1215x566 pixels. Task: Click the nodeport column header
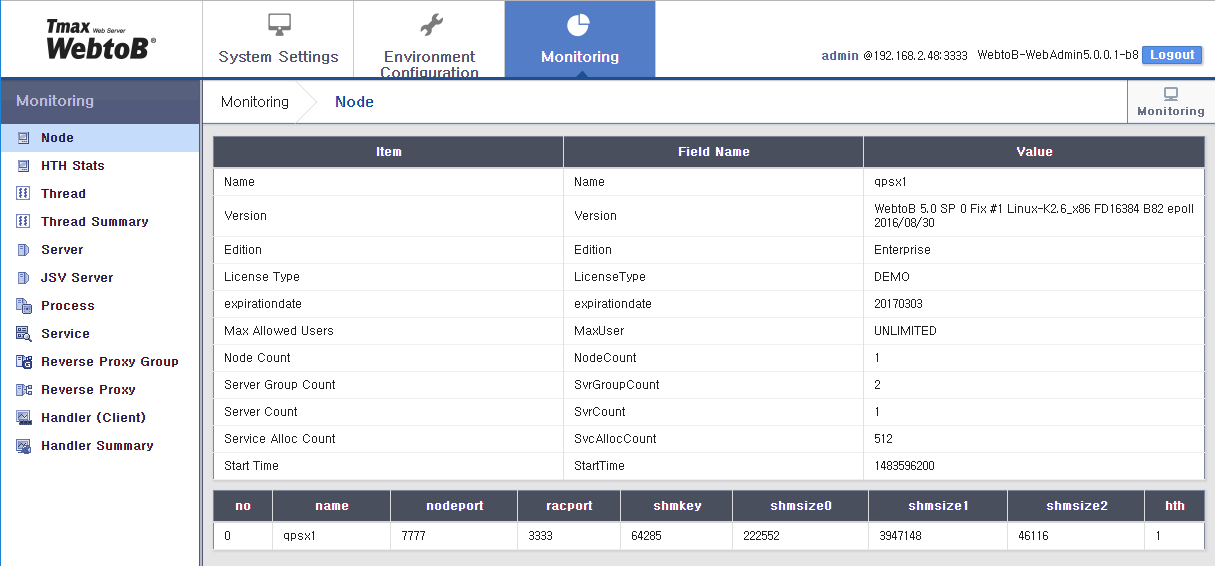tap(454, 506)
